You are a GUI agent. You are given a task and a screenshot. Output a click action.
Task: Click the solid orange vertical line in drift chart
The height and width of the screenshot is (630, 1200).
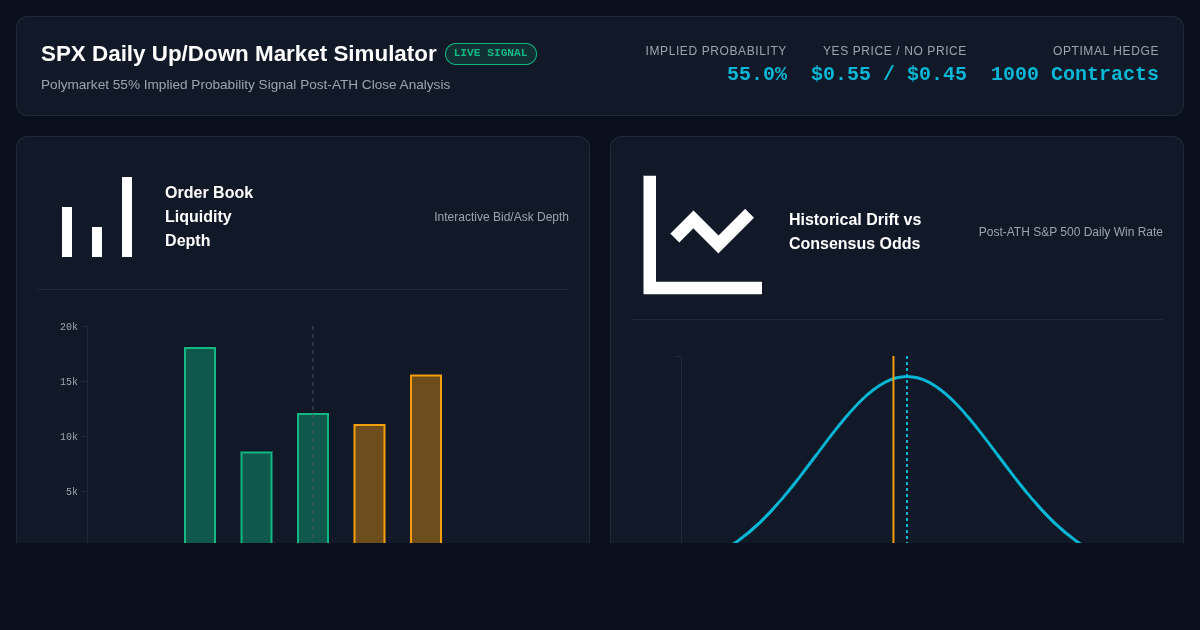point(894,450)
